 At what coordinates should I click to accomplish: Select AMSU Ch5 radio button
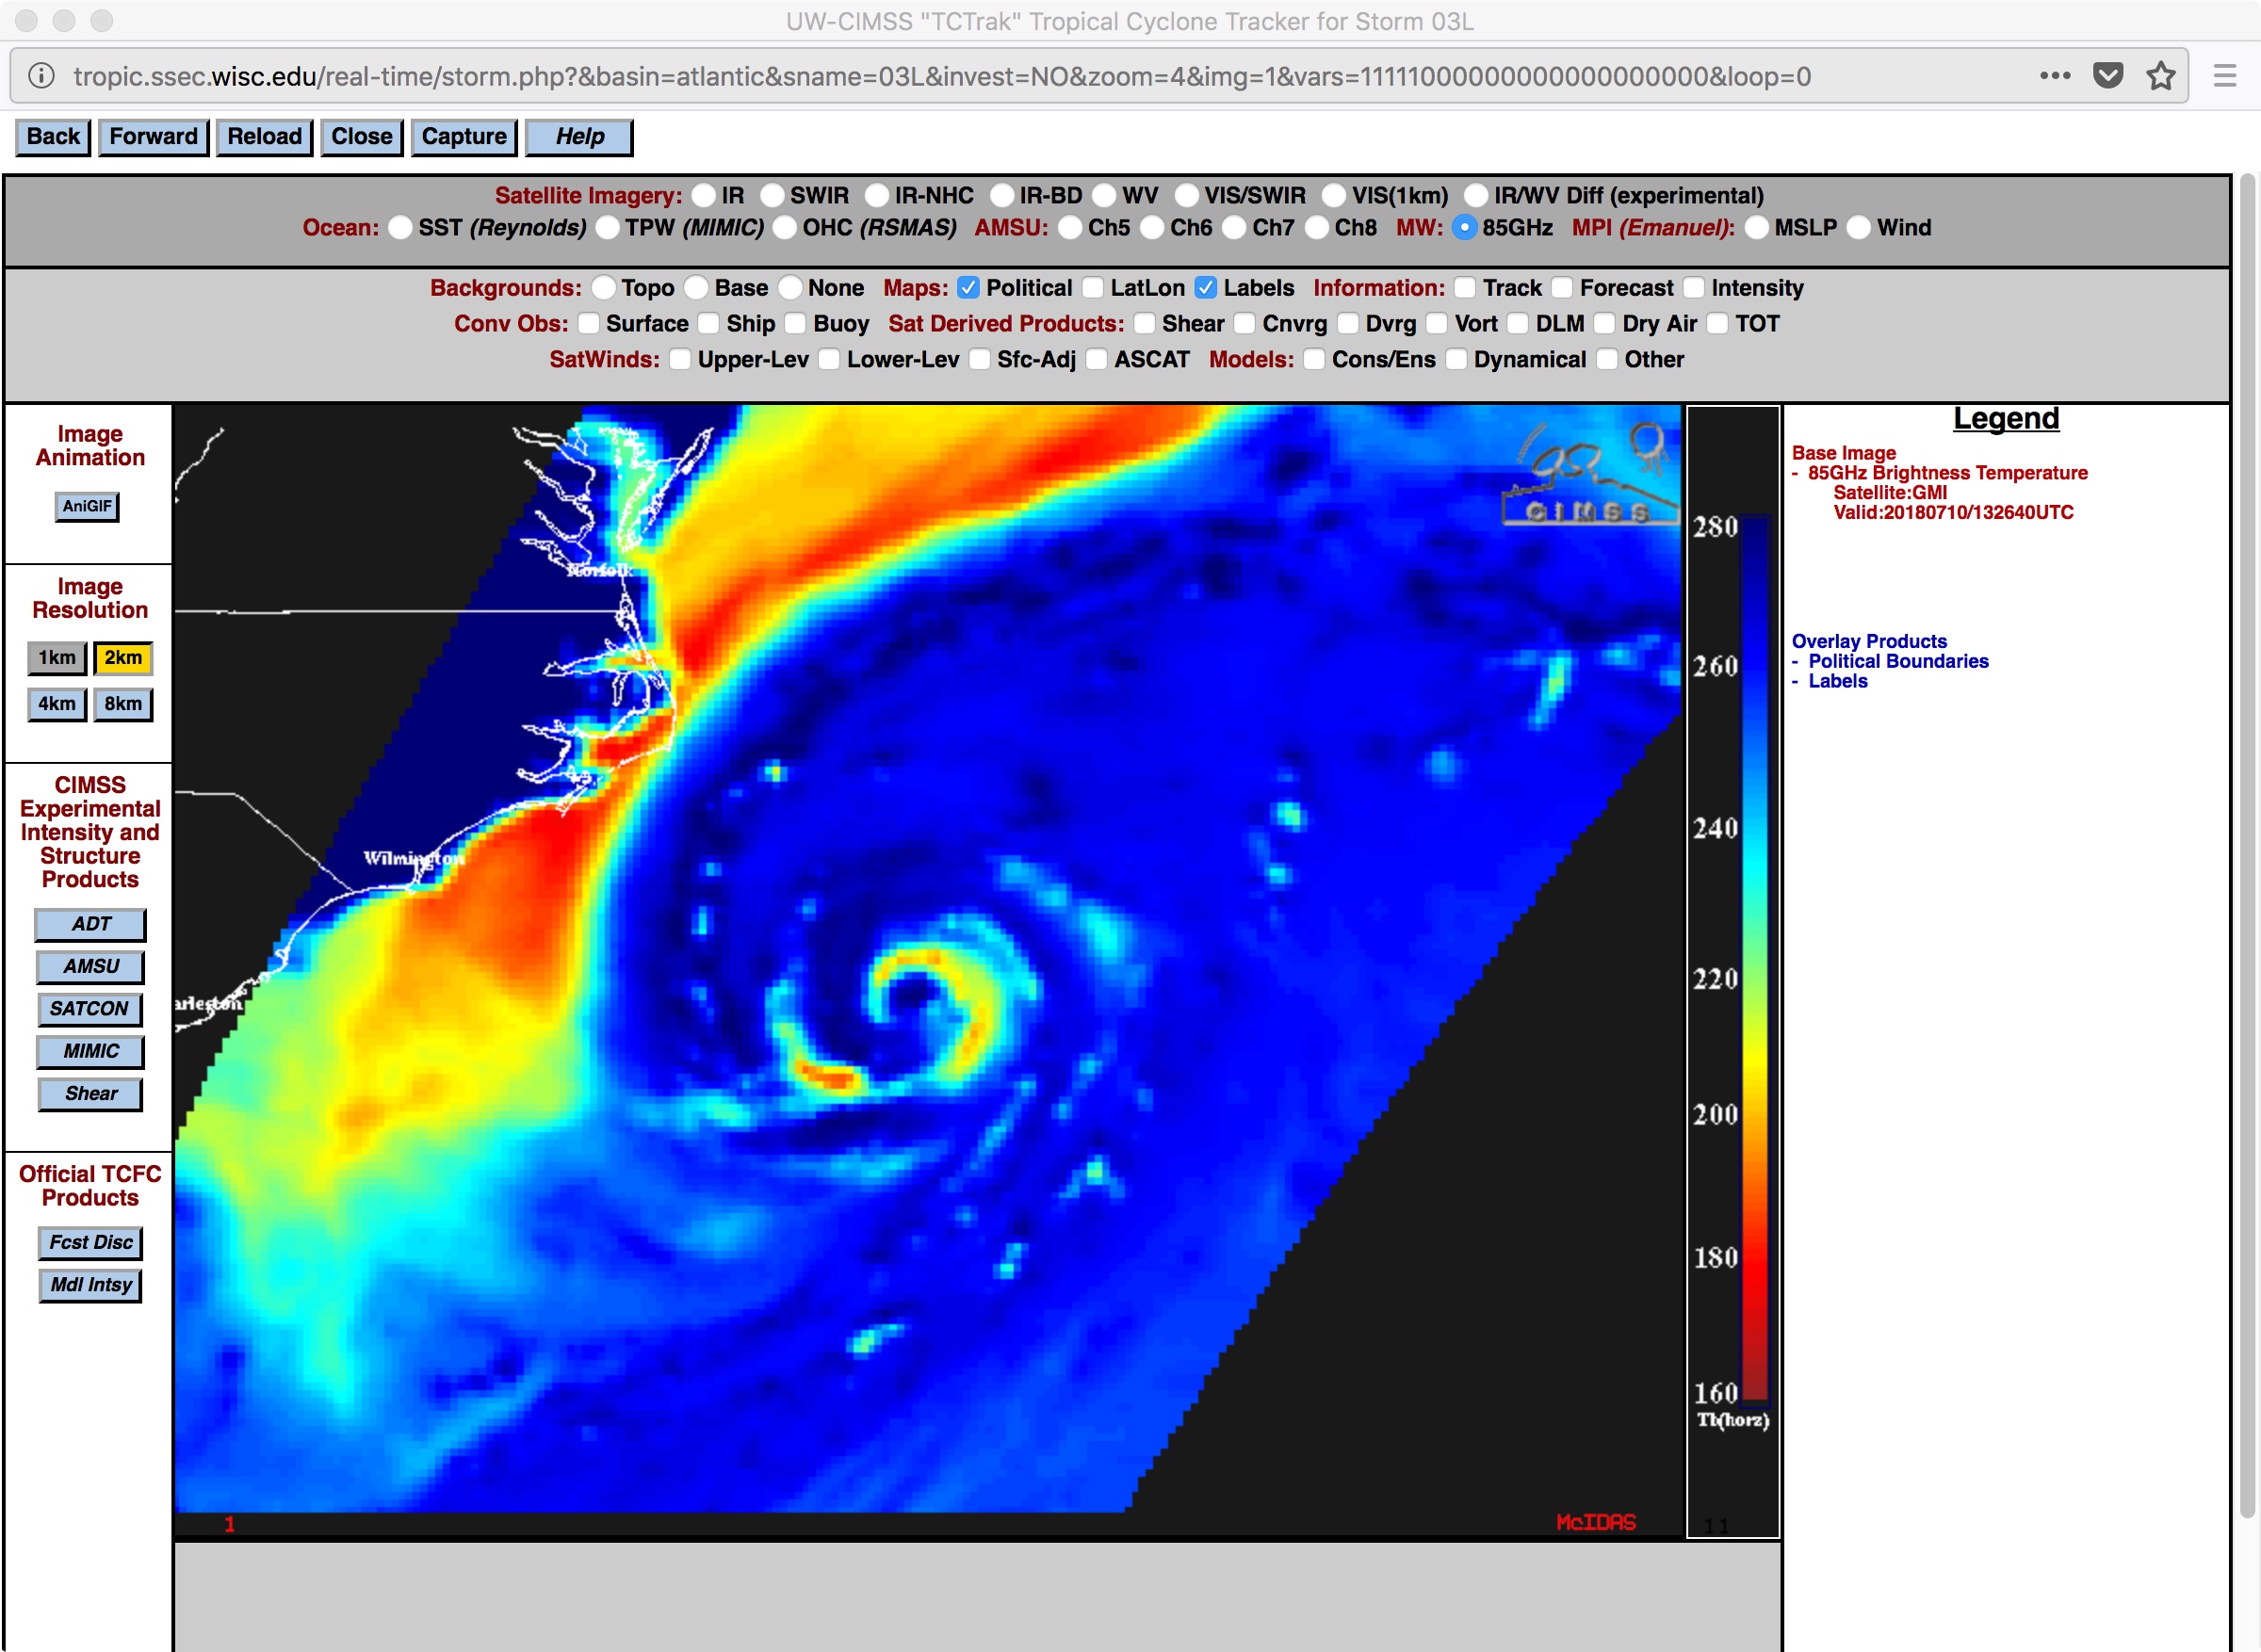point(1070,227)
